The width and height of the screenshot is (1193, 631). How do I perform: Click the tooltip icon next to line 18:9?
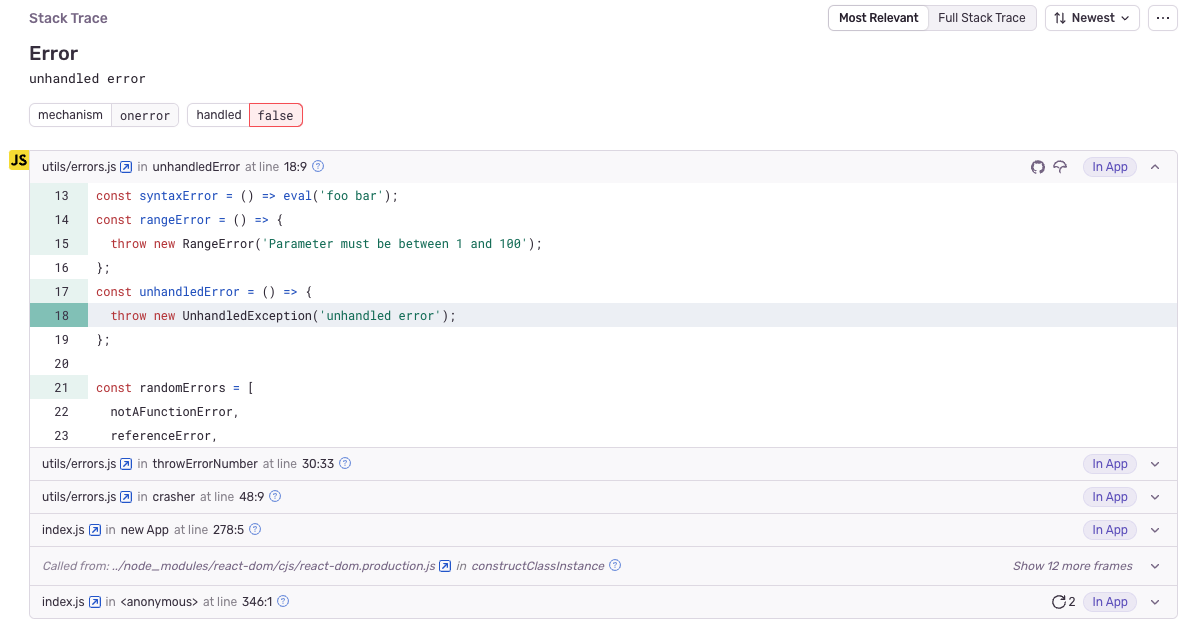(x=317, y=166)
